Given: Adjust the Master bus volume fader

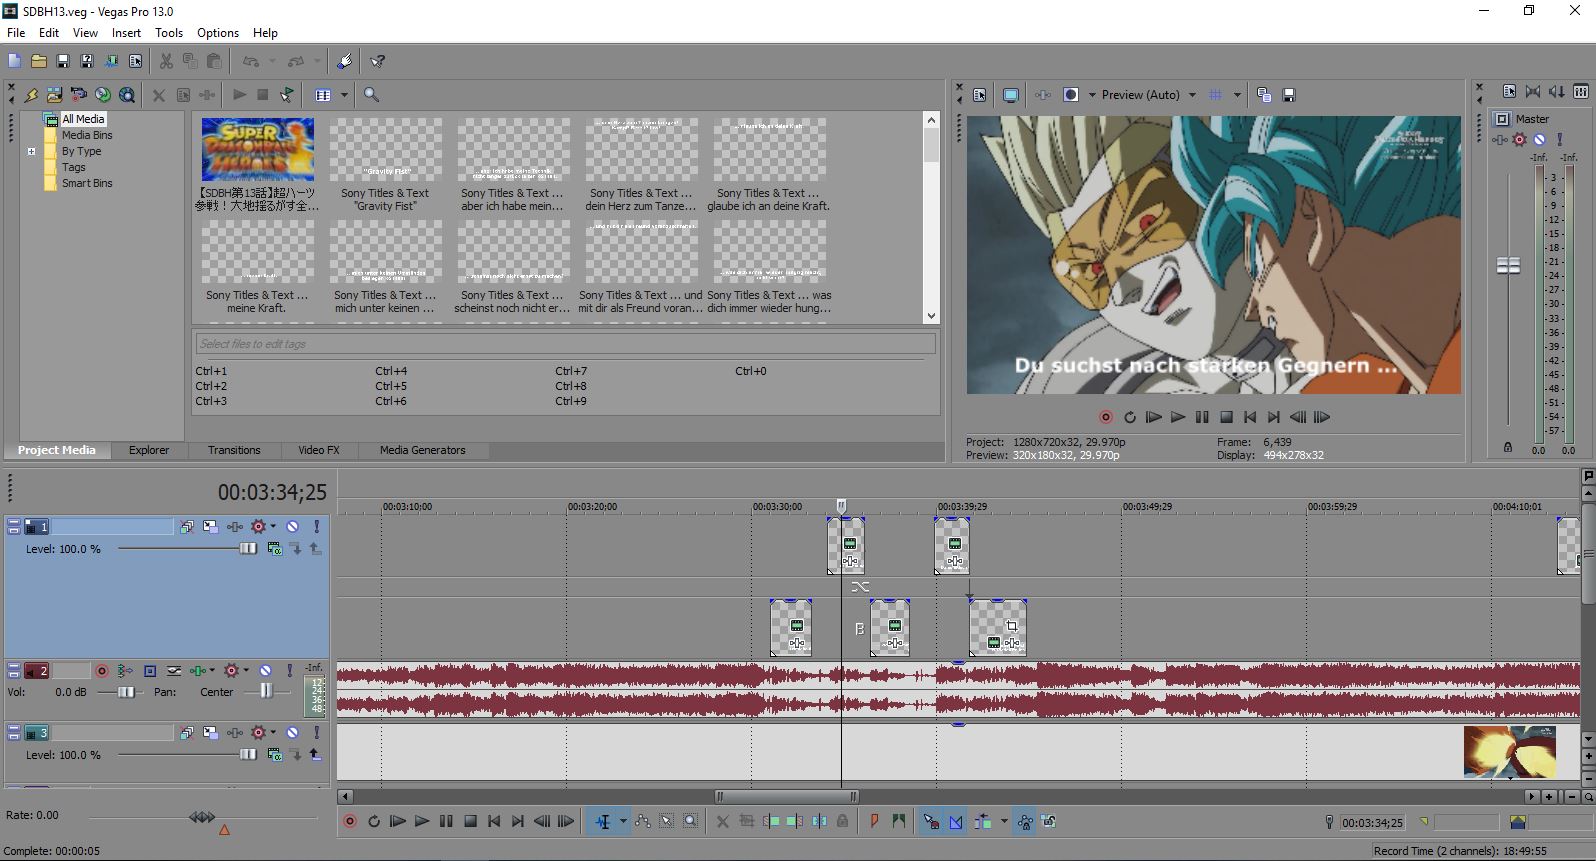Looking at the screenshot, I should [1508, 265].
